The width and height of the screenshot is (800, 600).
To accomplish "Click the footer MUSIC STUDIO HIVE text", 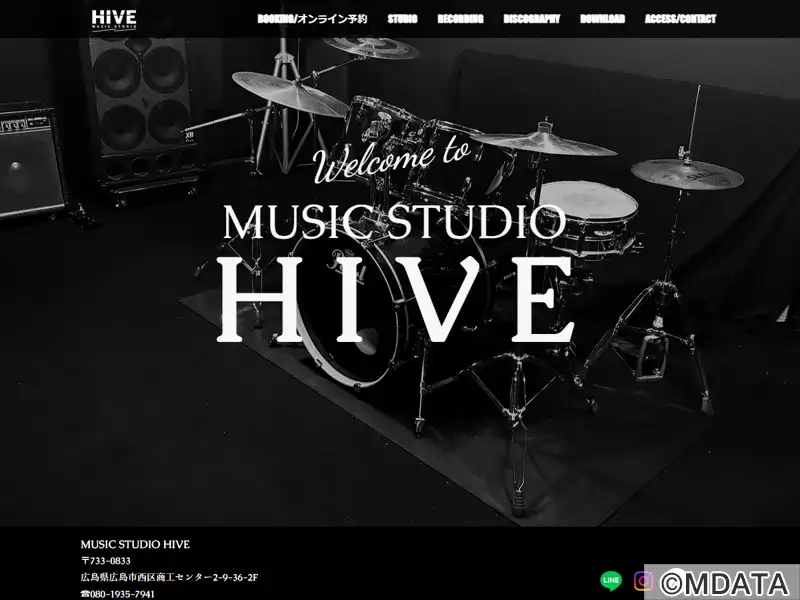I will (135, 544).
